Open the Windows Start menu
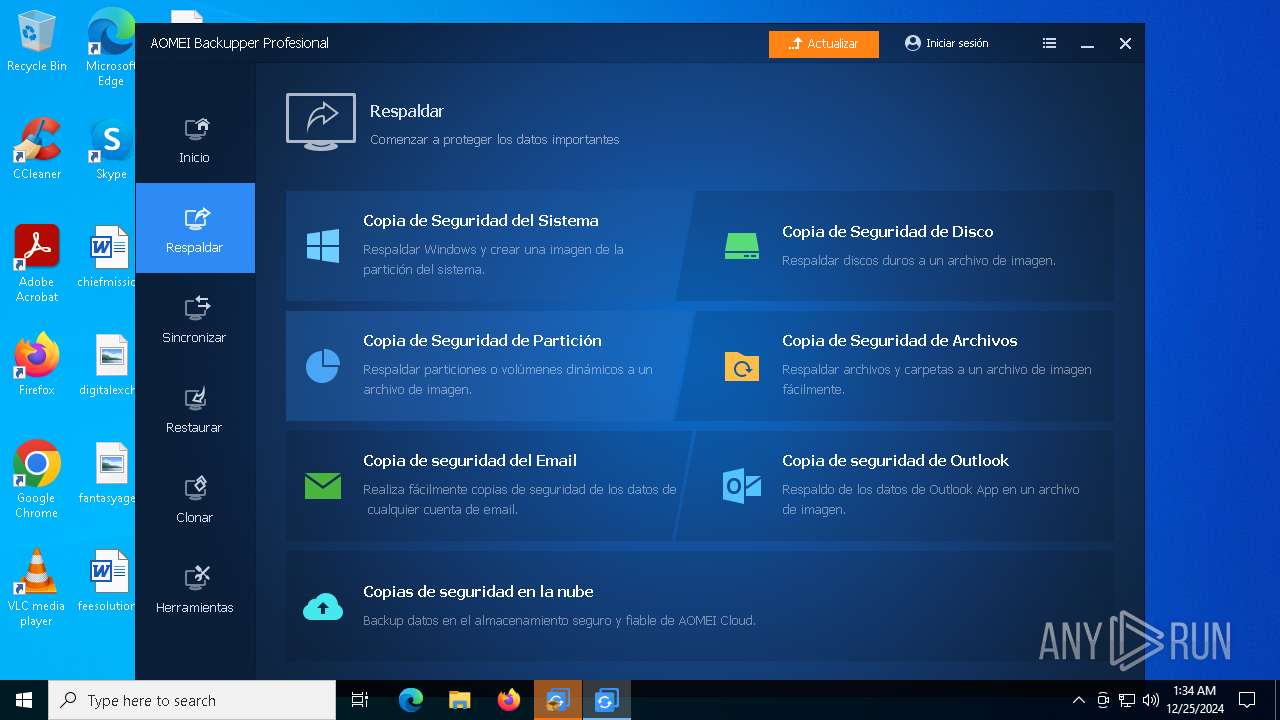1280x720 pixels. pos(24,700)
